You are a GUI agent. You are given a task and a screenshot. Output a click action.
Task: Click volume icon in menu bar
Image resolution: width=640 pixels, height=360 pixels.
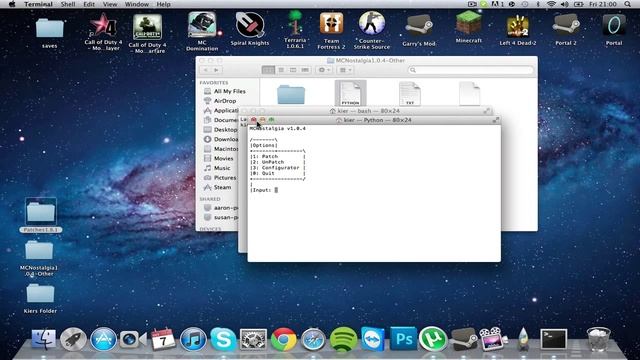point(564,4)
